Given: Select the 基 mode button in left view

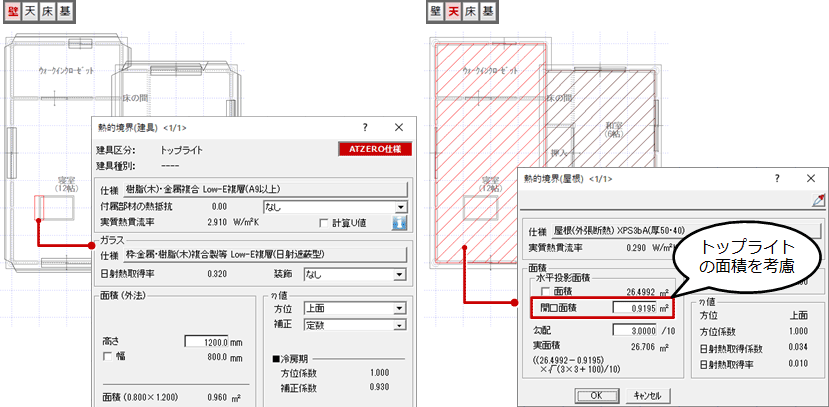Looking at the screenshot, I should point(65,12).
